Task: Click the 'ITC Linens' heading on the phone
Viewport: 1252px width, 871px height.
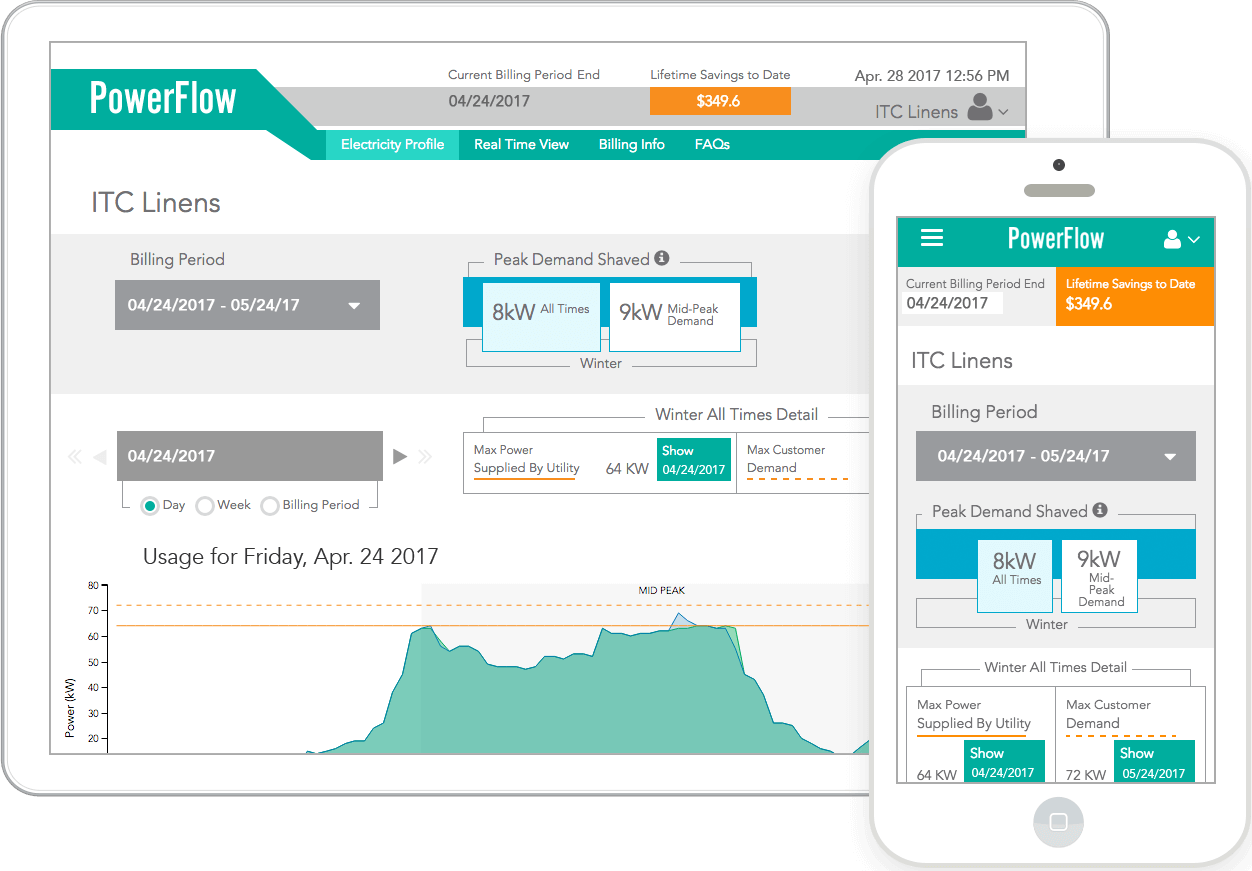Action: 962,361
